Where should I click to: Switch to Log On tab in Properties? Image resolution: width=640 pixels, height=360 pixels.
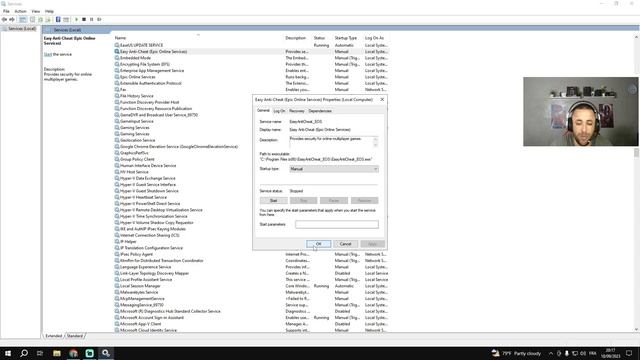coord(279,111)
